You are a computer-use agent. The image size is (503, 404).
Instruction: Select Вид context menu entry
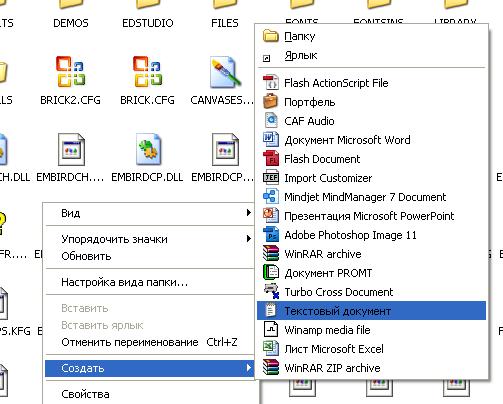(150, 213)
